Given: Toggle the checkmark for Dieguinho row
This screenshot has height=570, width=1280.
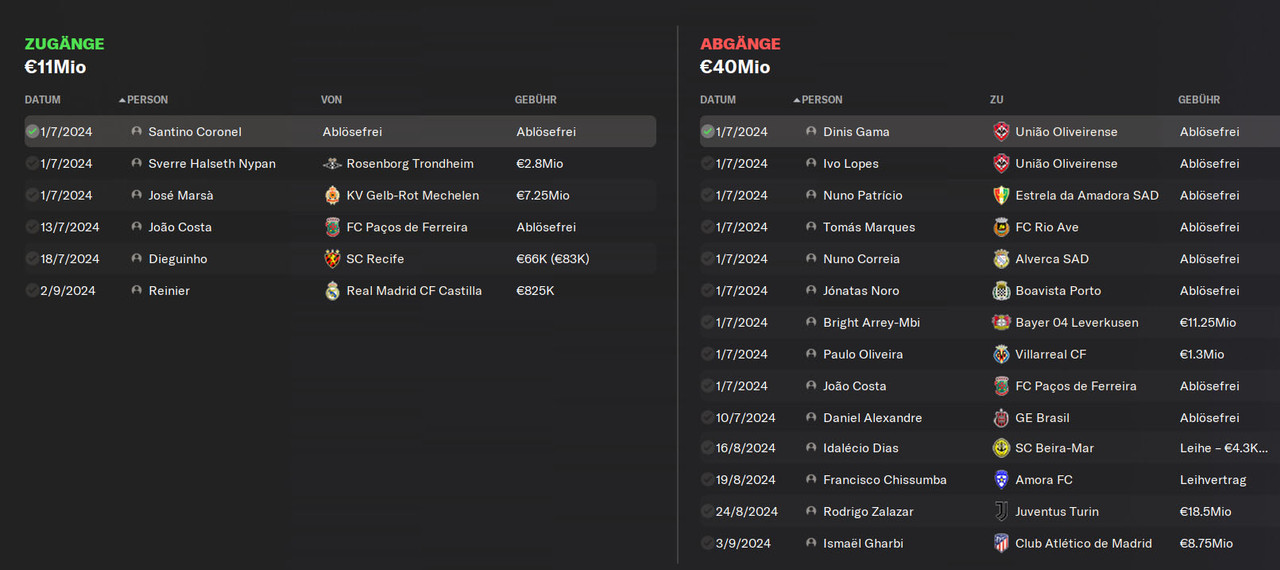Looking at the screenshot, I should point(32,259).
